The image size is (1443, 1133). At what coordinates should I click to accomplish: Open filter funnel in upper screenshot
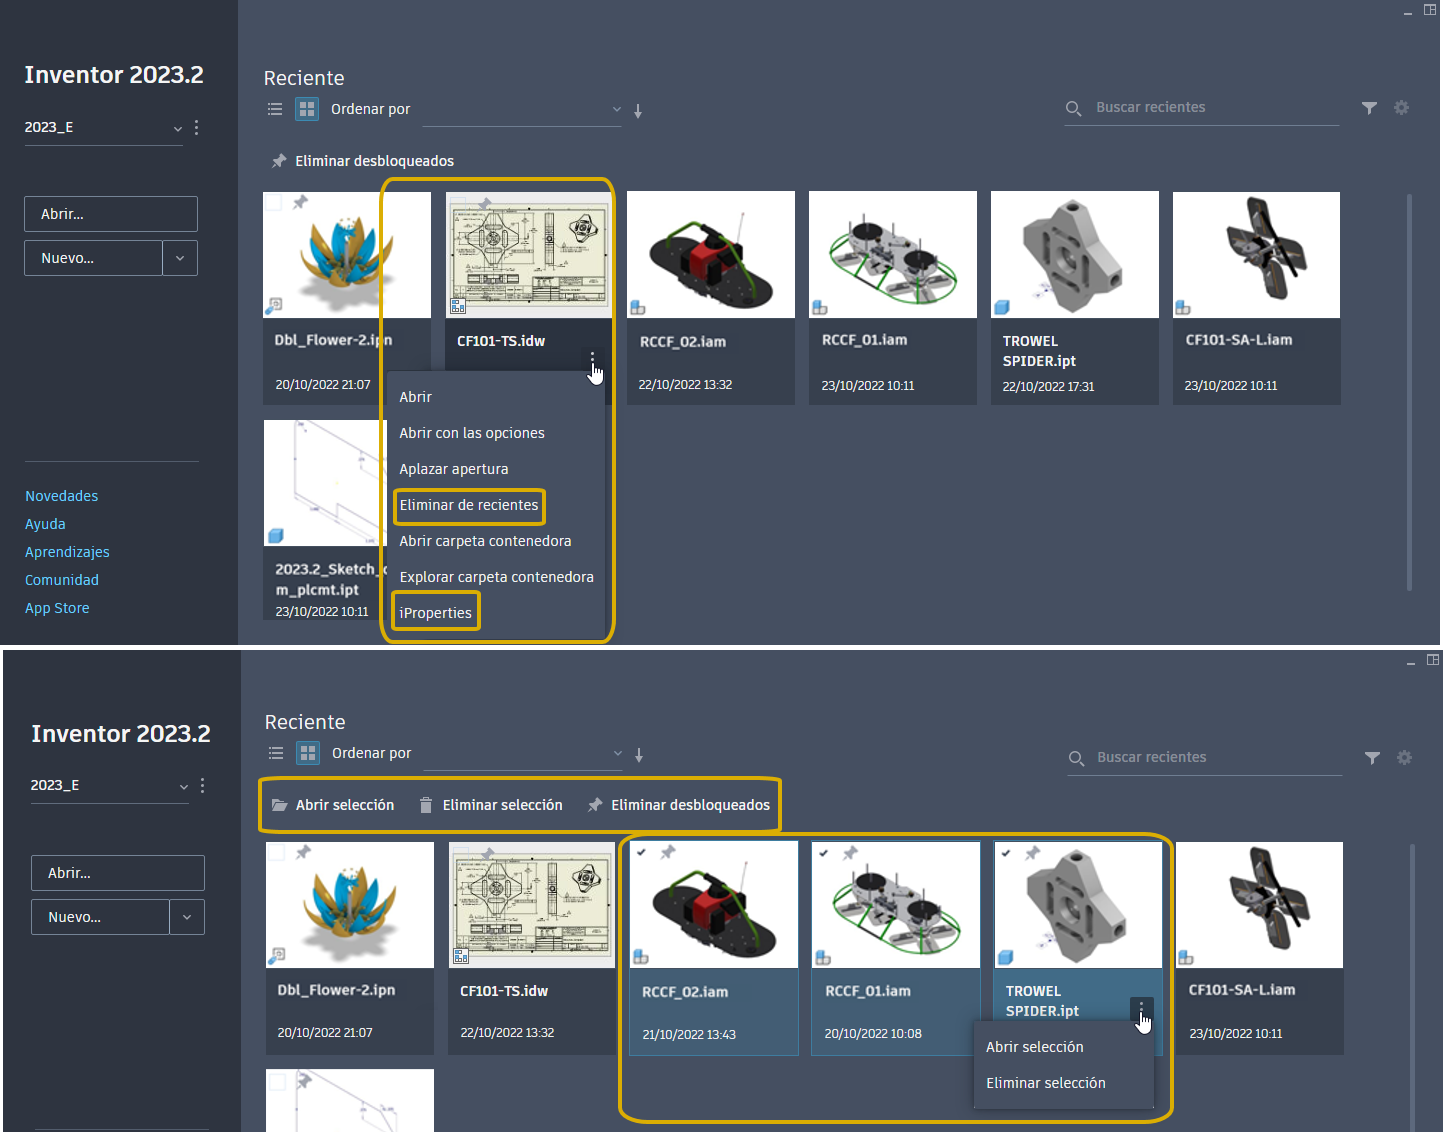[1369, 108]
